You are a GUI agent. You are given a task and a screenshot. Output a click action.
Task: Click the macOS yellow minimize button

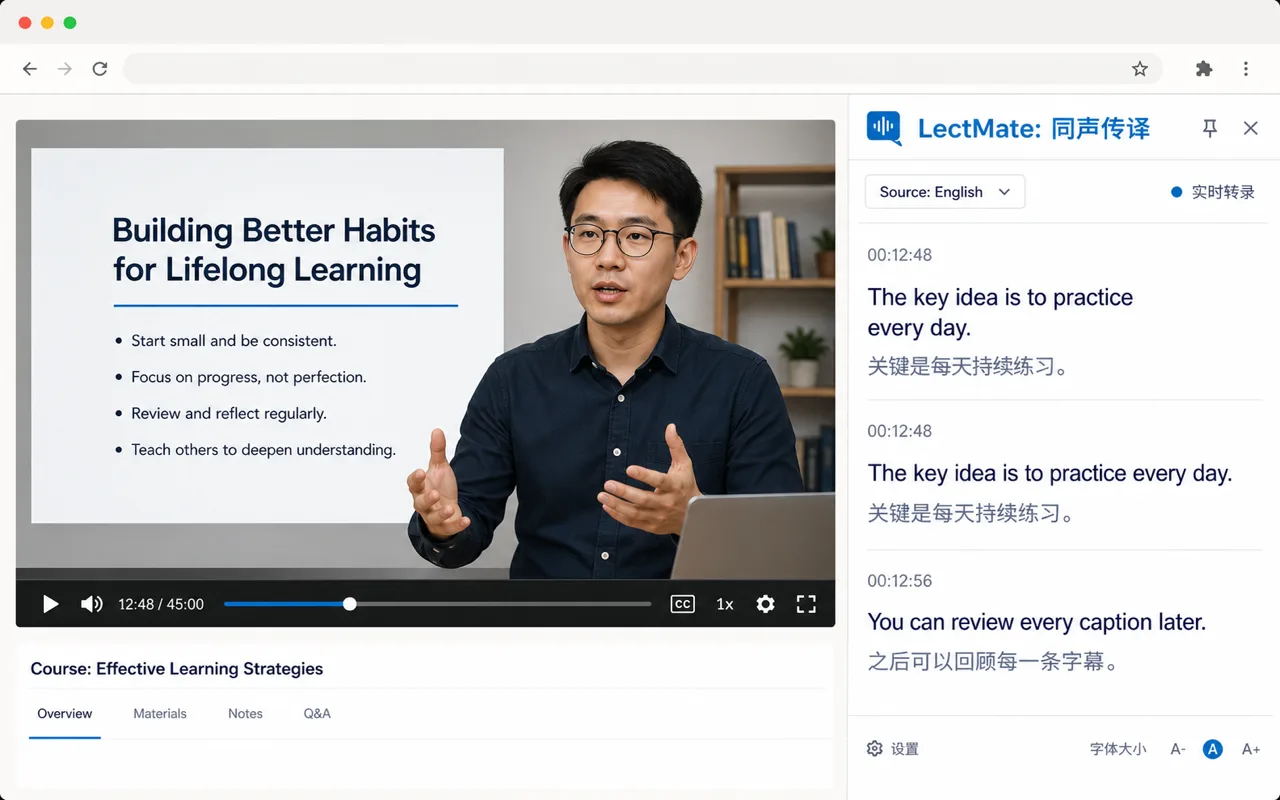click(47, 22)
